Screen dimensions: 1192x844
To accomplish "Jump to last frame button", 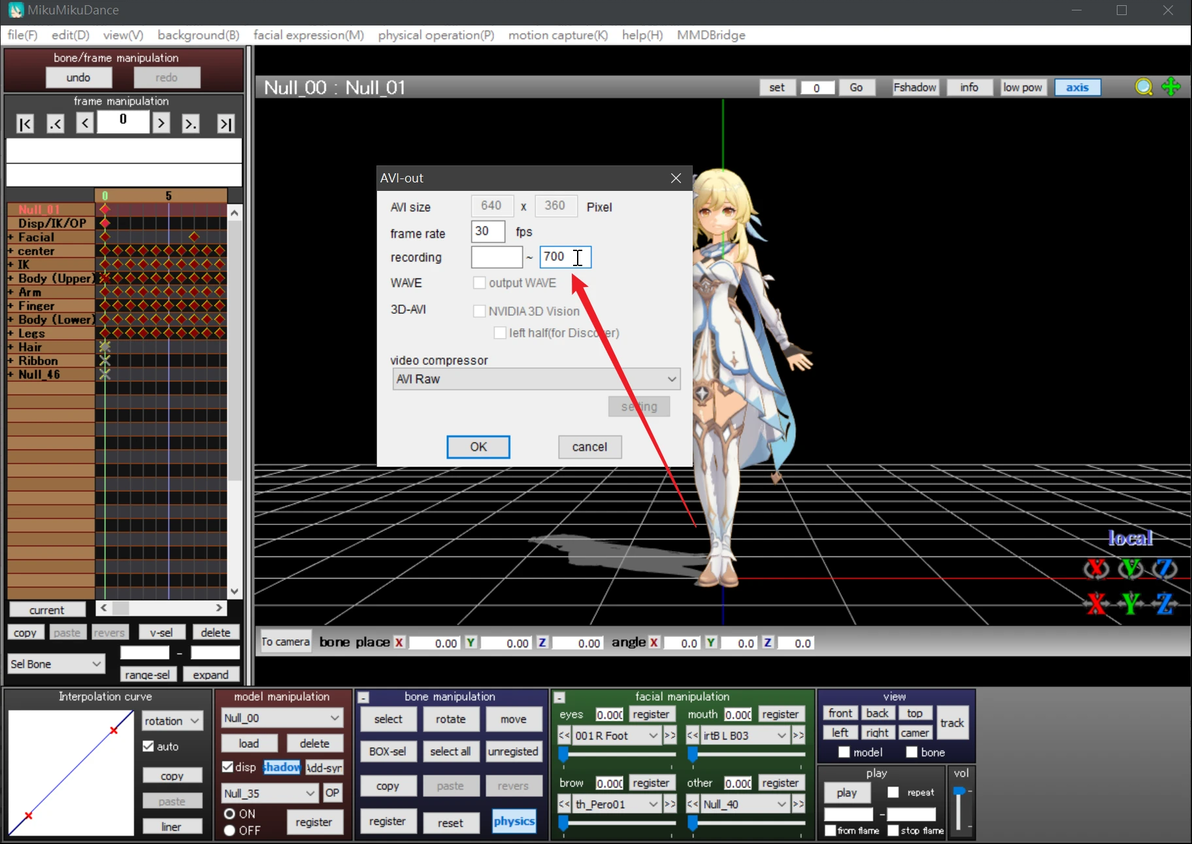I will tap(226, 123).
